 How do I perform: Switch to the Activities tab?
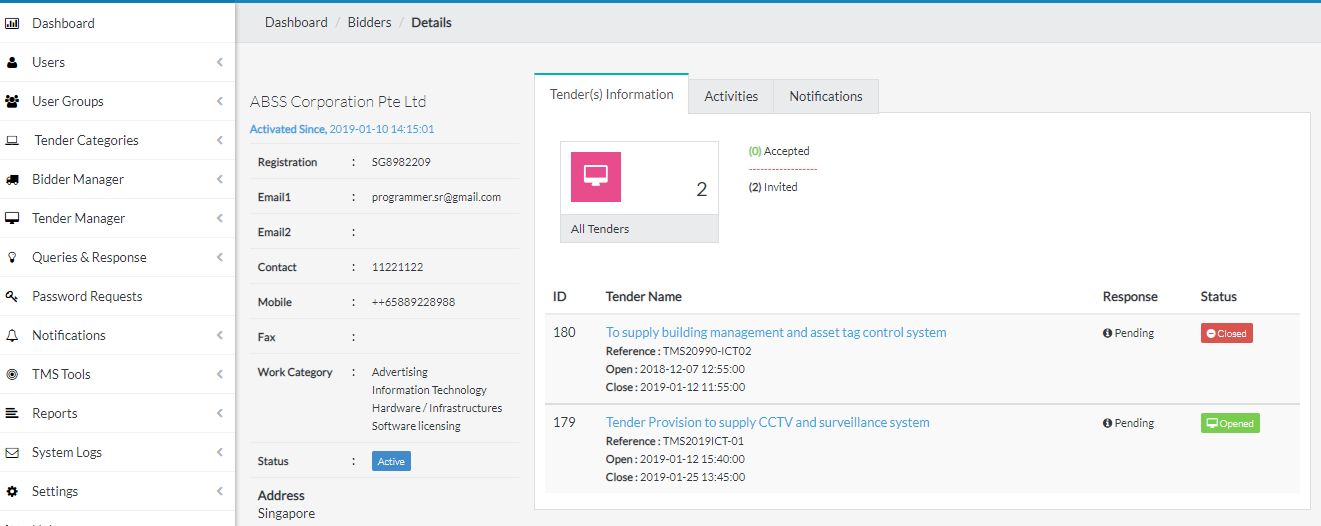(731, 96)
